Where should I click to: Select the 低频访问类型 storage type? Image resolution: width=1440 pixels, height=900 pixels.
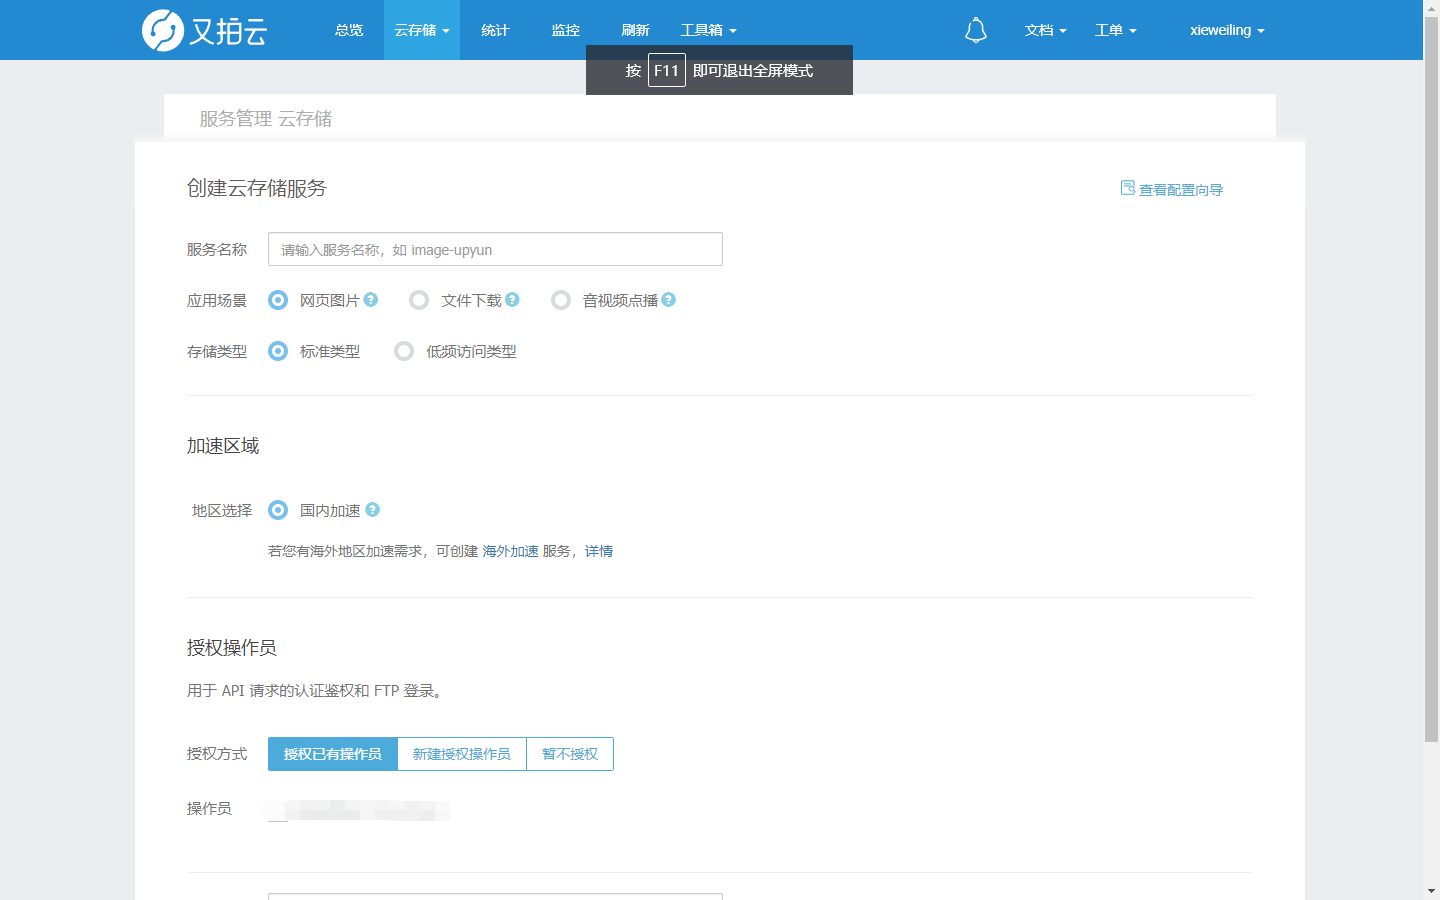(403, 351)
